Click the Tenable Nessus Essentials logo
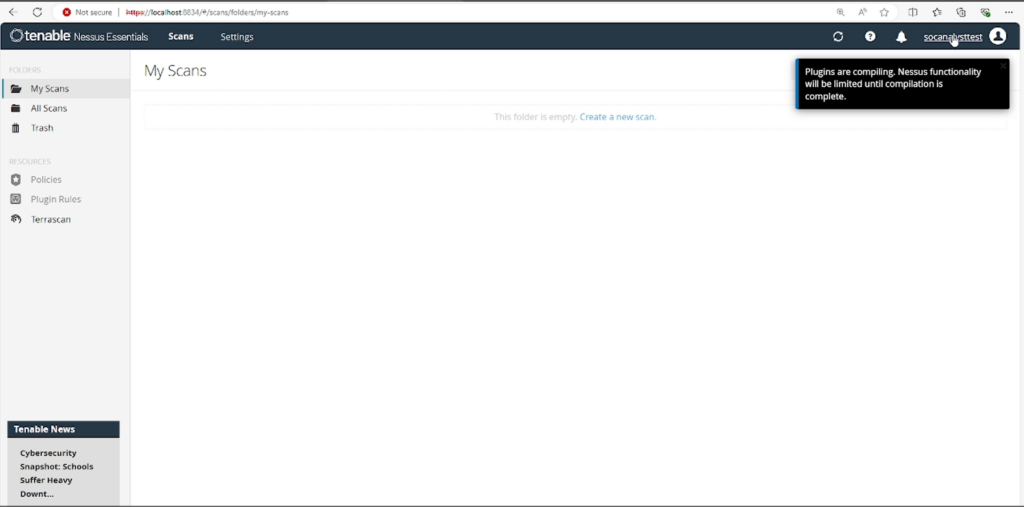 79,37
